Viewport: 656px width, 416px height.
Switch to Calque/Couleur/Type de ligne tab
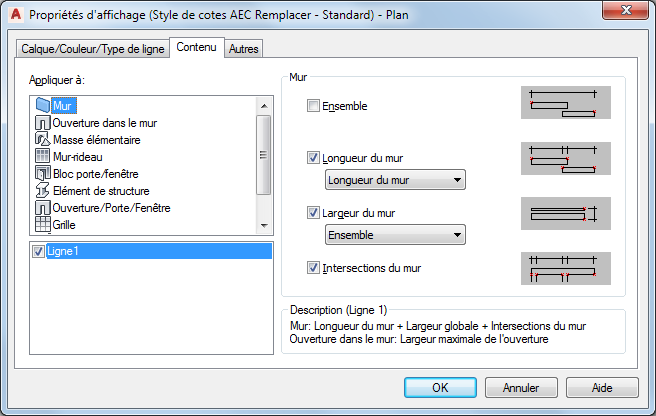(92, 49)
